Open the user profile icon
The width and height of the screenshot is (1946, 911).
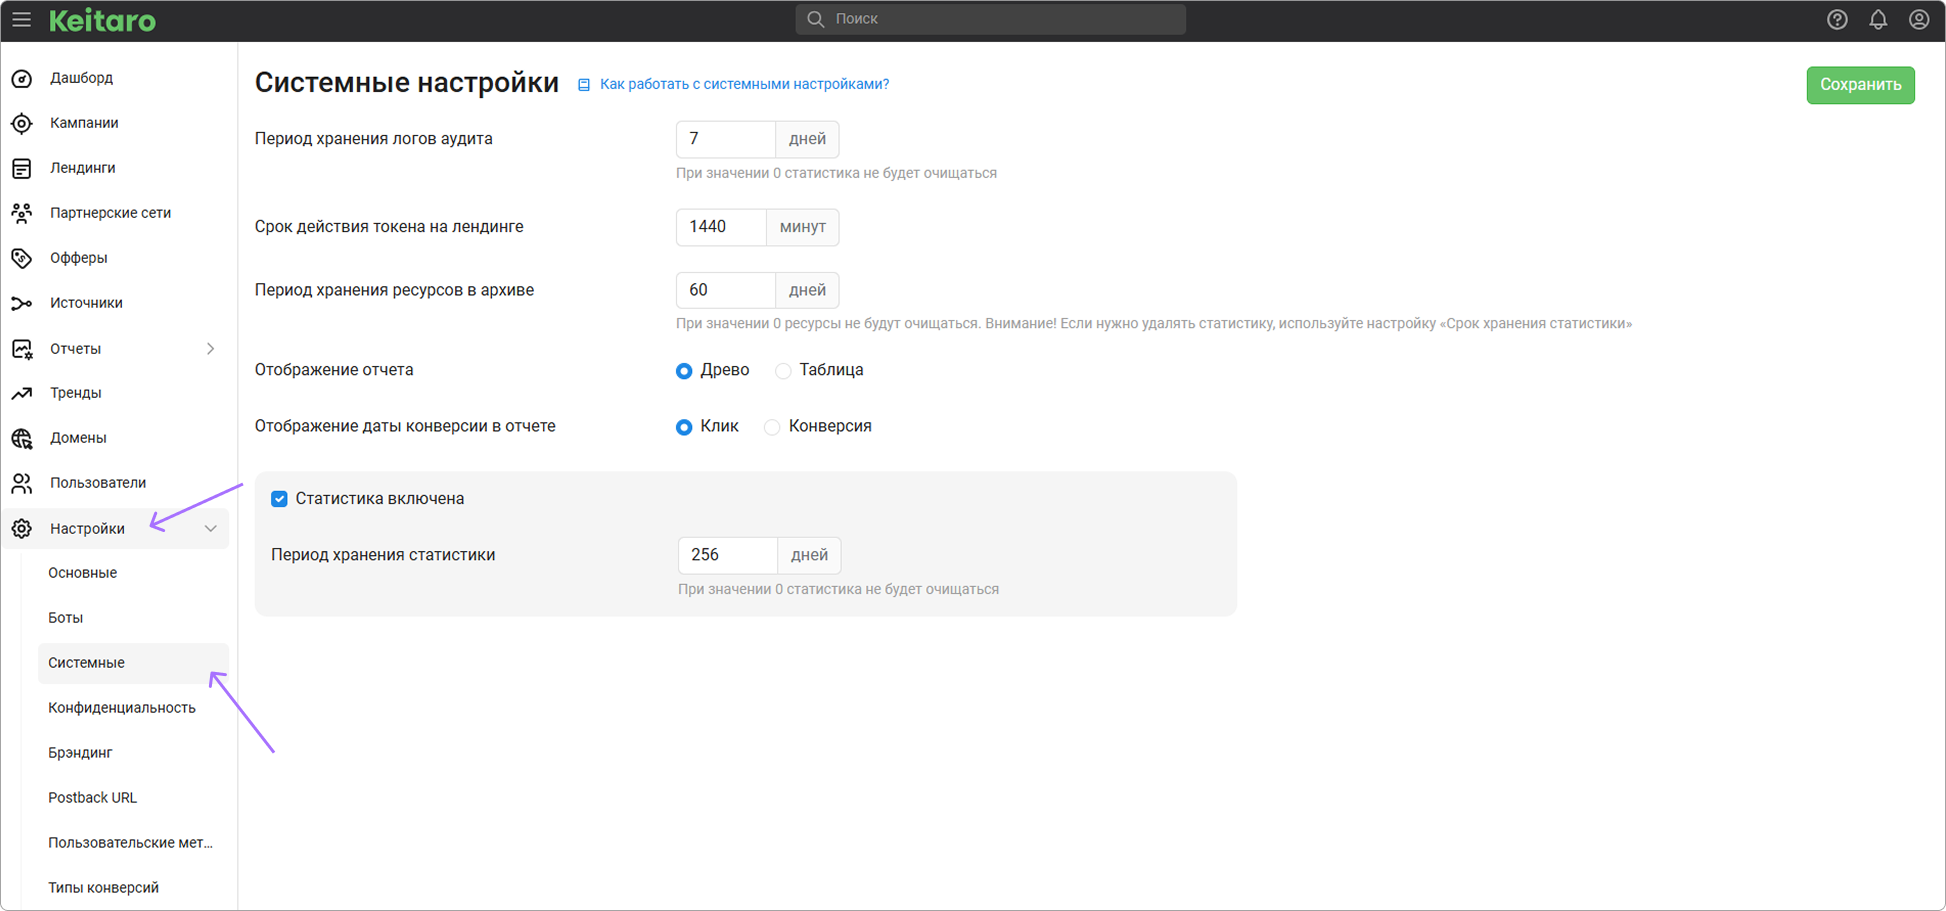coord(1918,20)
